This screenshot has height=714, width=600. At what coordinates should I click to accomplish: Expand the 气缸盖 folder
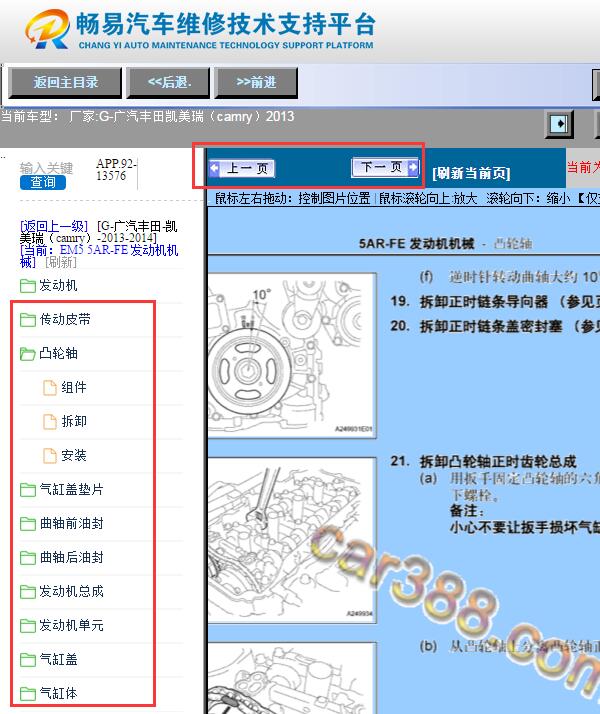(58, 659)
